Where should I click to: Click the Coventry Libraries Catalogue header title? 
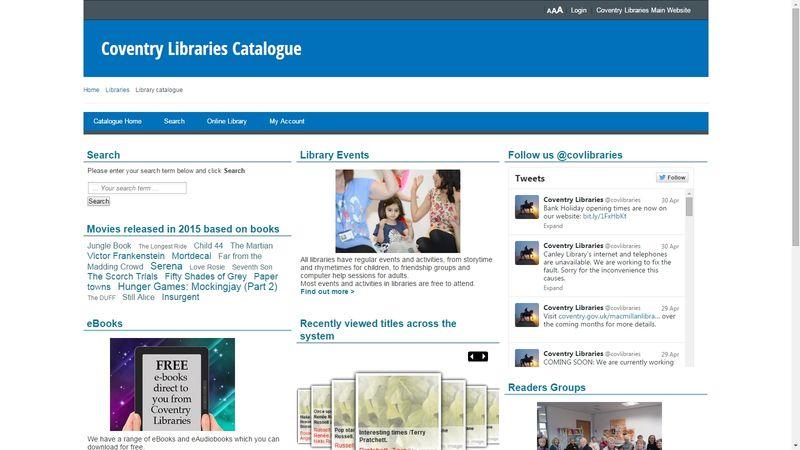(201, 48)
